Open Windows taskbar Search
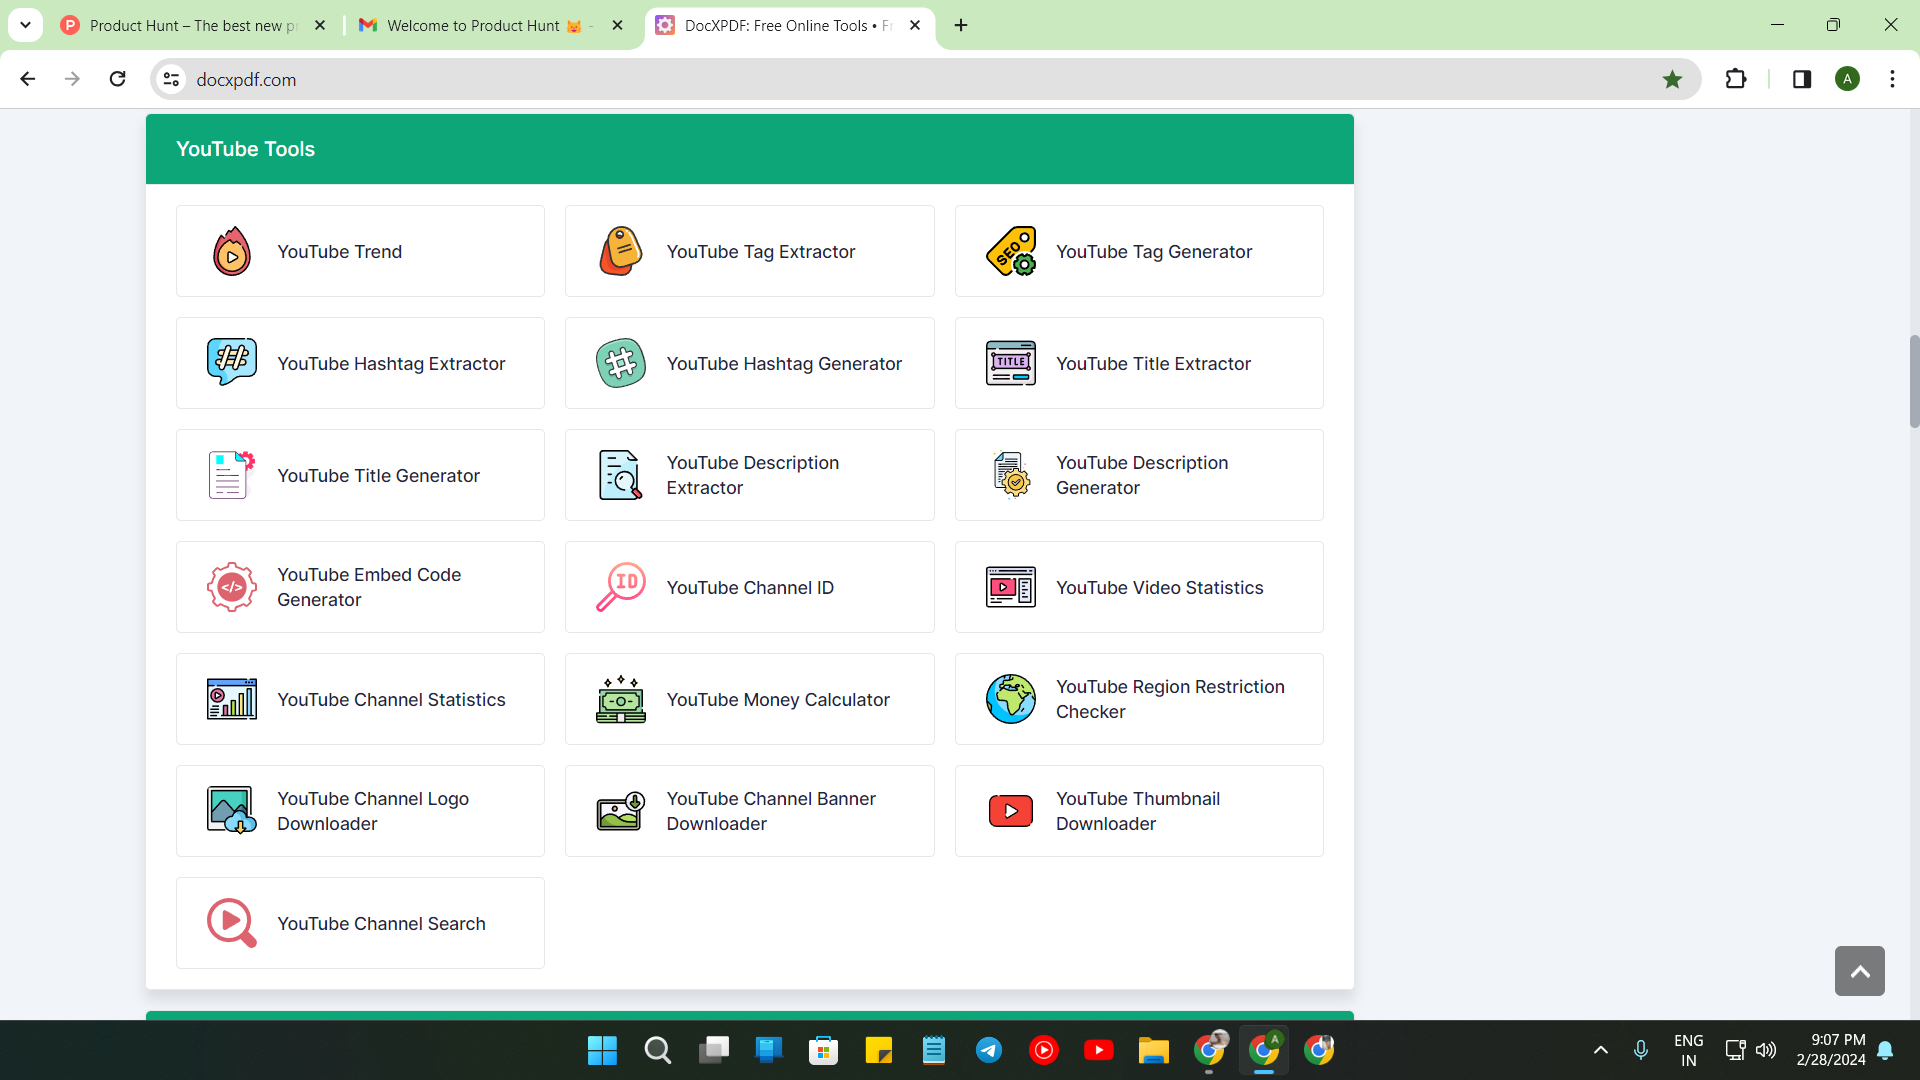 tap(657, 1050)
